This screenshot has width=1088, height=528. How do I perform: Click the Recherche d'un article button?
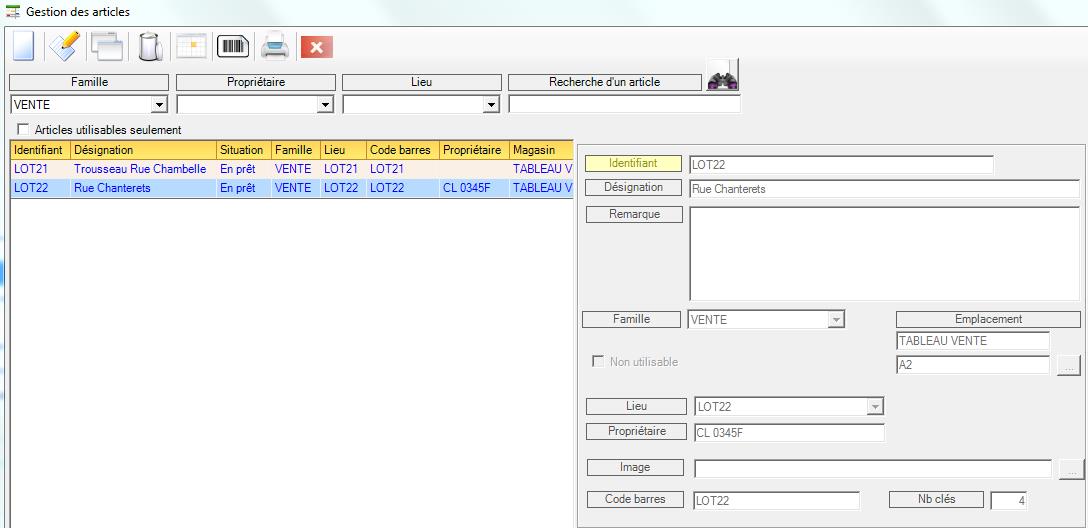(604, 82)
